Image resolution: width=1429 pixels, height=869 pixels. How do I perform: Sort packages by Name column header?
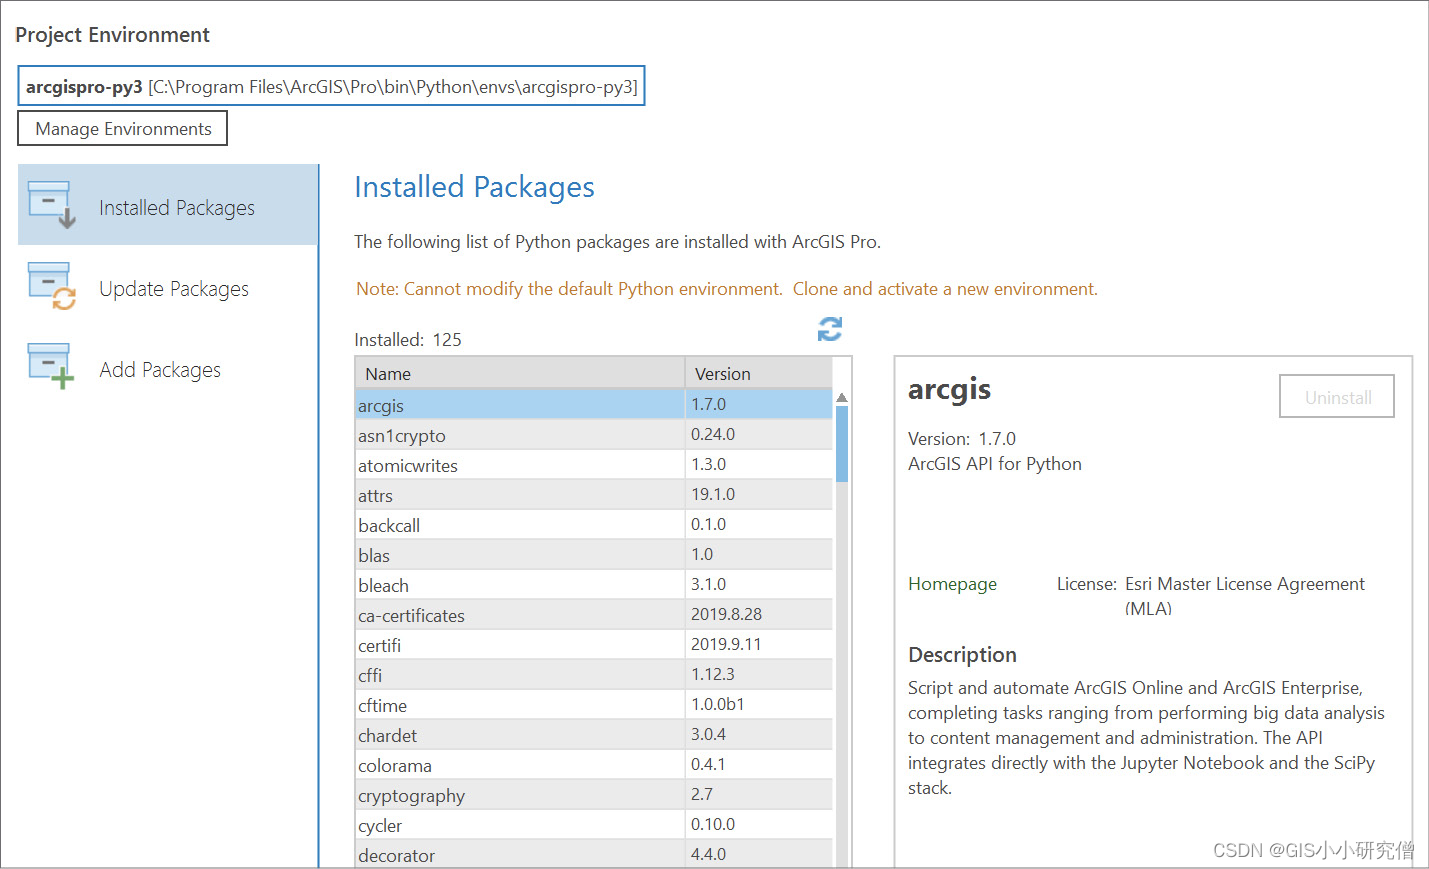click(x=520, y=373)
